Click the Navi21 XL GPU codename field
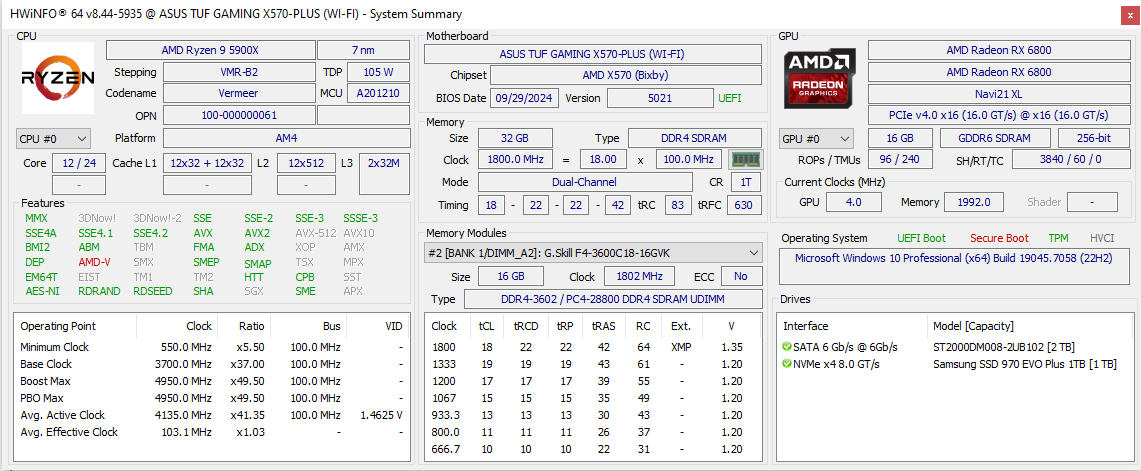The height and width of the screenshot is (471, 1141). click(998, 95)
